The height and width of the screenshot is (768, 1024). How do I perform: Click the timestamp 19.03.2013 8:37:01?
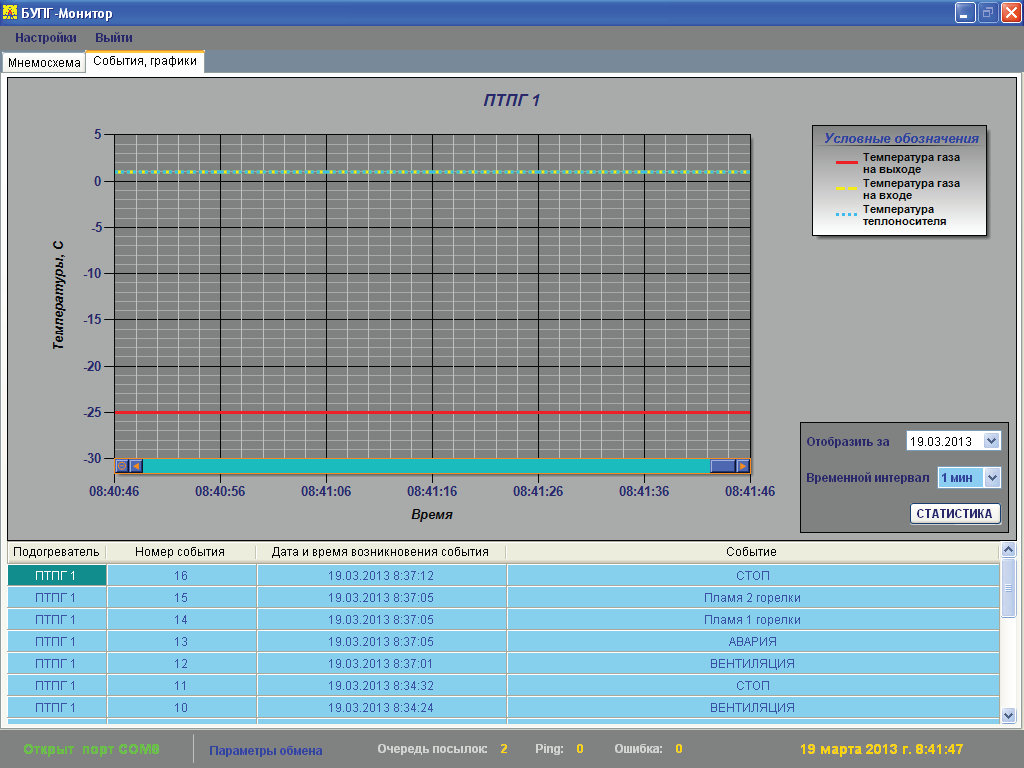(x=381, y=664)
